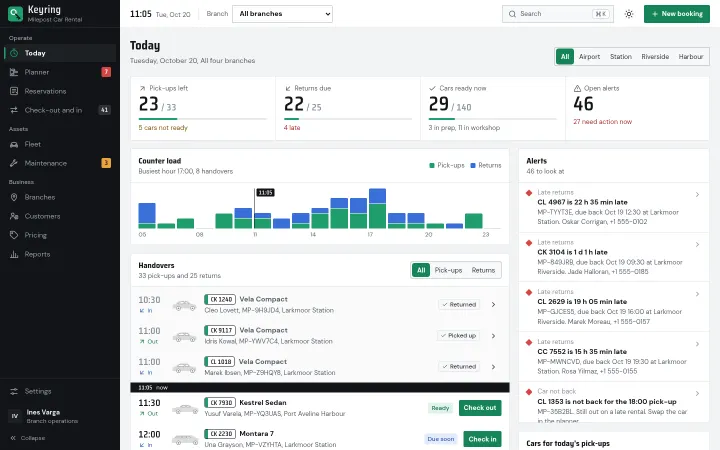720x450 pixels.
Task: Open CK 3104 late return alert chevron
Action: 697,244
